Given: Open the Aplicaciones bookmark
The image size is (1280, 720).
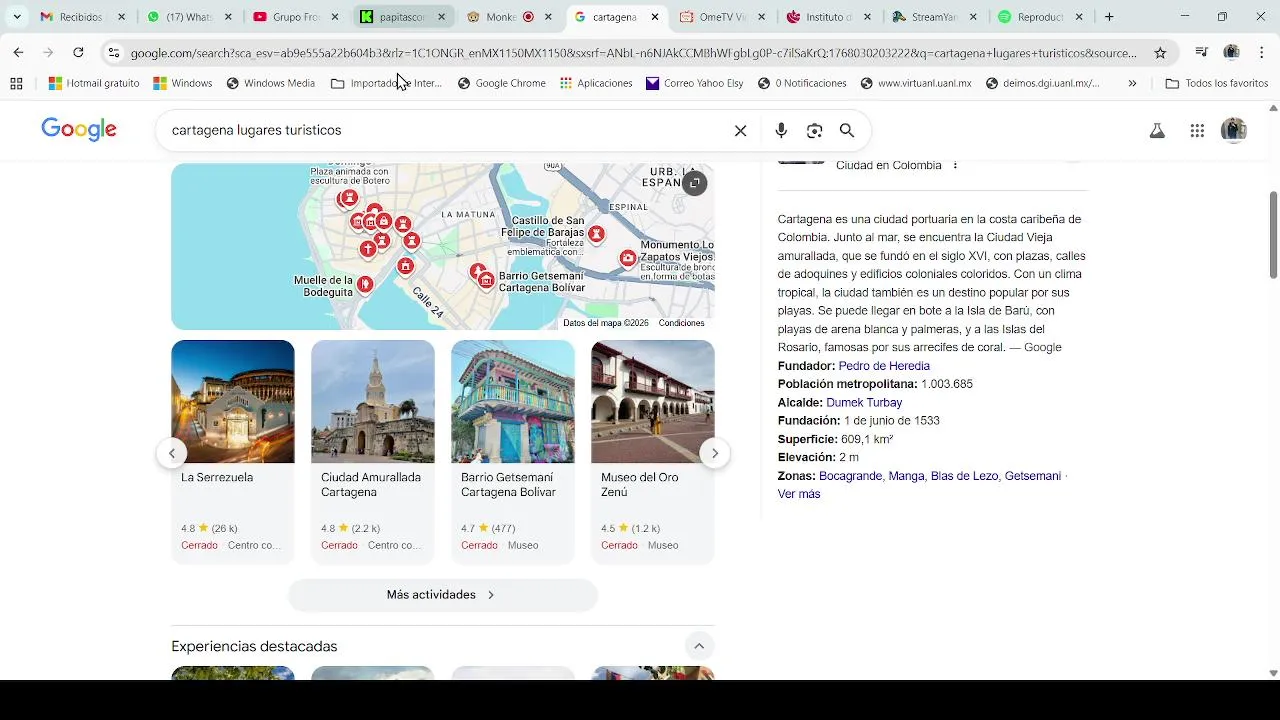Looking at the screenshot, I should pos(596,83).
